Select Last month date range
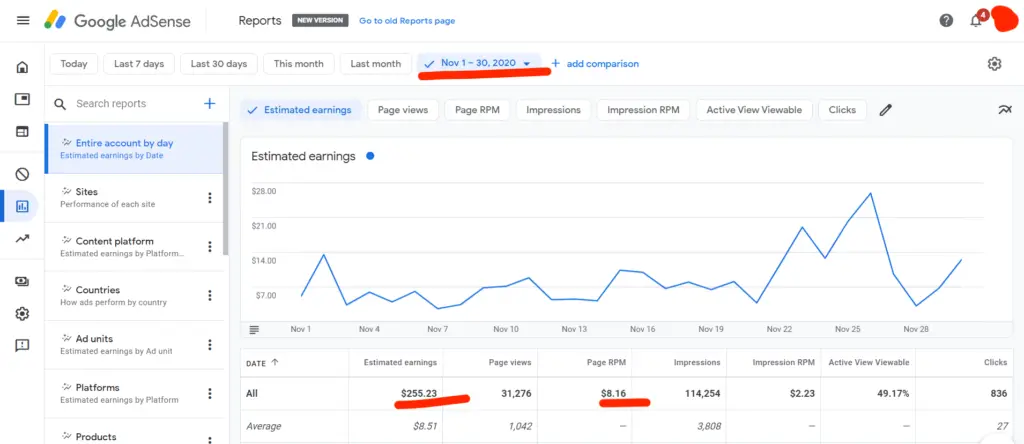1024x444 pixels. (376, 64)
